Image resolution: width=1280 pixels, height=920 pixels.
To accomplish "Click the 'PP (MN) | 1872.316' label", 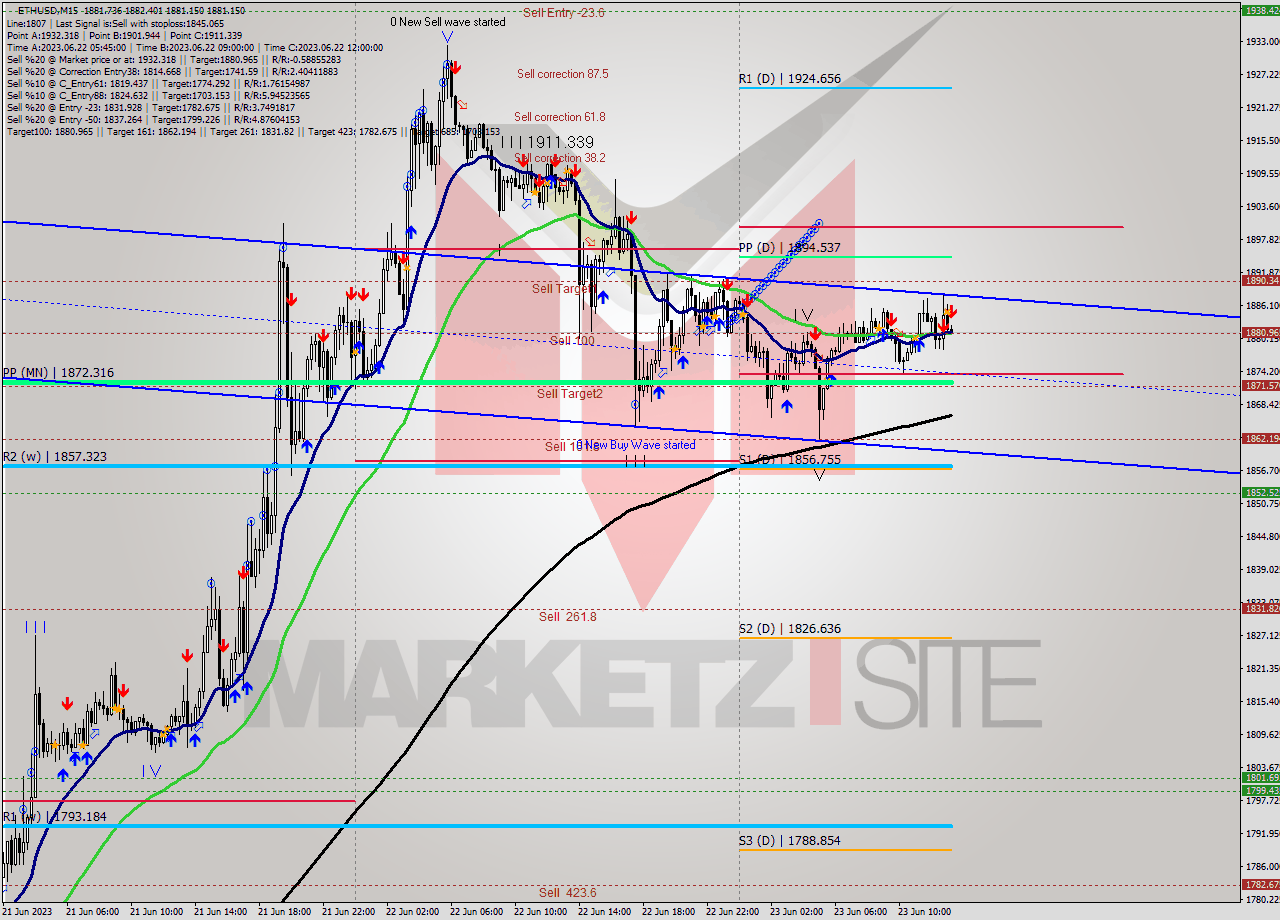I will [x=58, y=373].
